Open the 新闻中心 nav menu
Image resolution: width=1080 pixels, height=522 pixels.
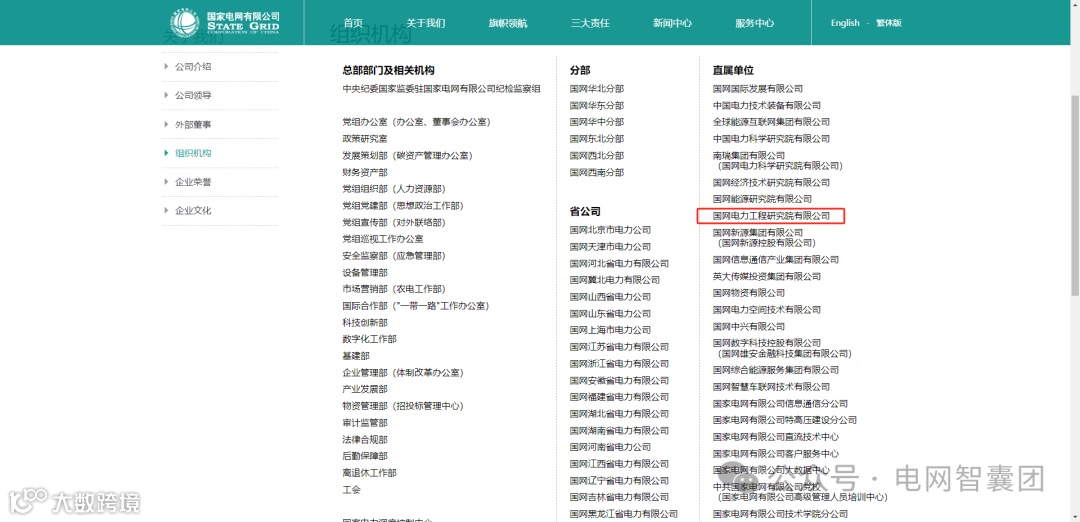tap(672, 23)
